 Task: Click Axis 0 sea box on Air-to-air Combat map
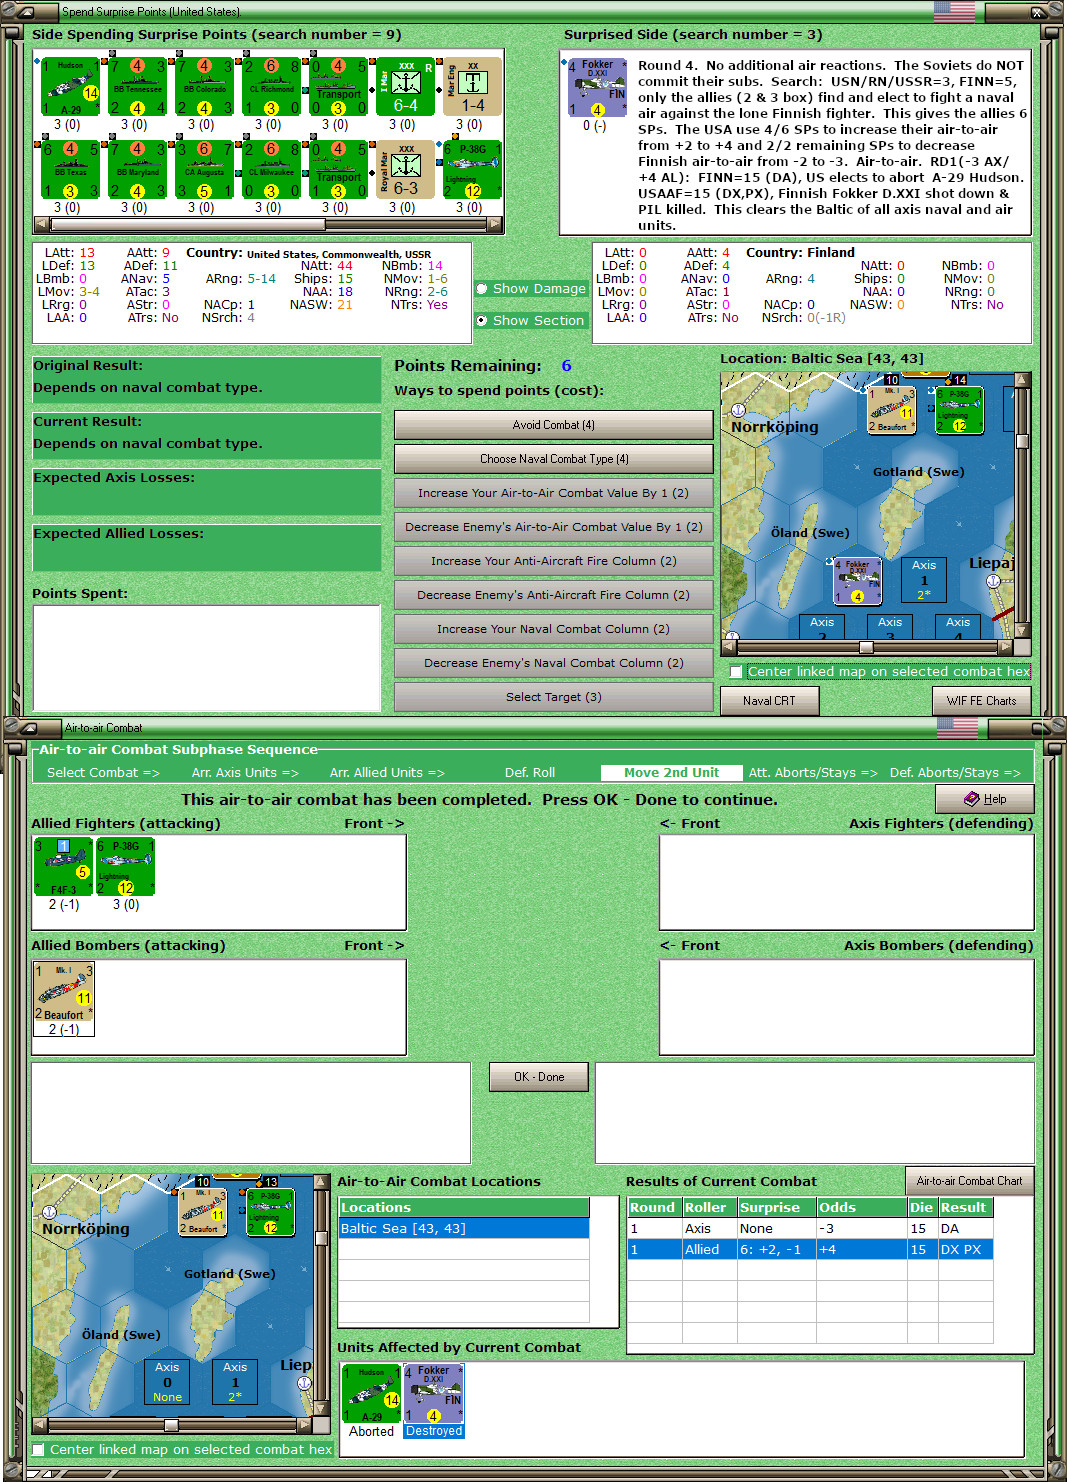tap(167, 1382)
